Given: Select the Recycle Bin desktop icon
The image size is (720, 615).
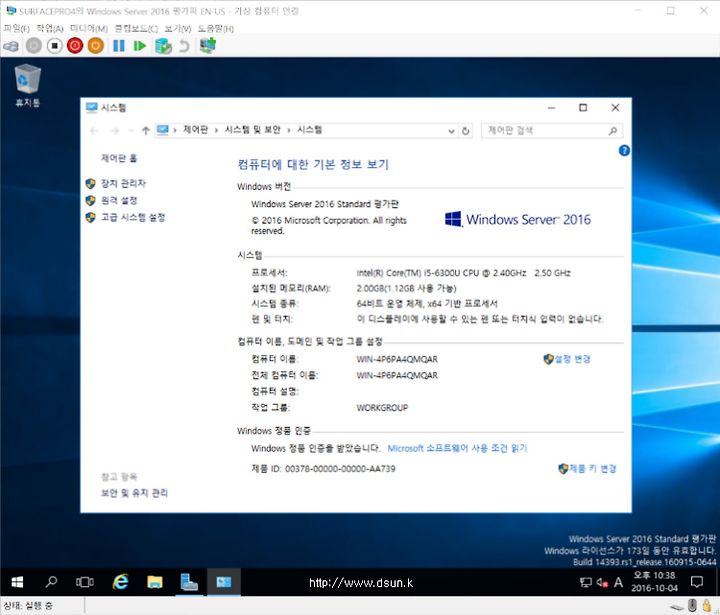Looking at the screenshot, I should 28,86.
